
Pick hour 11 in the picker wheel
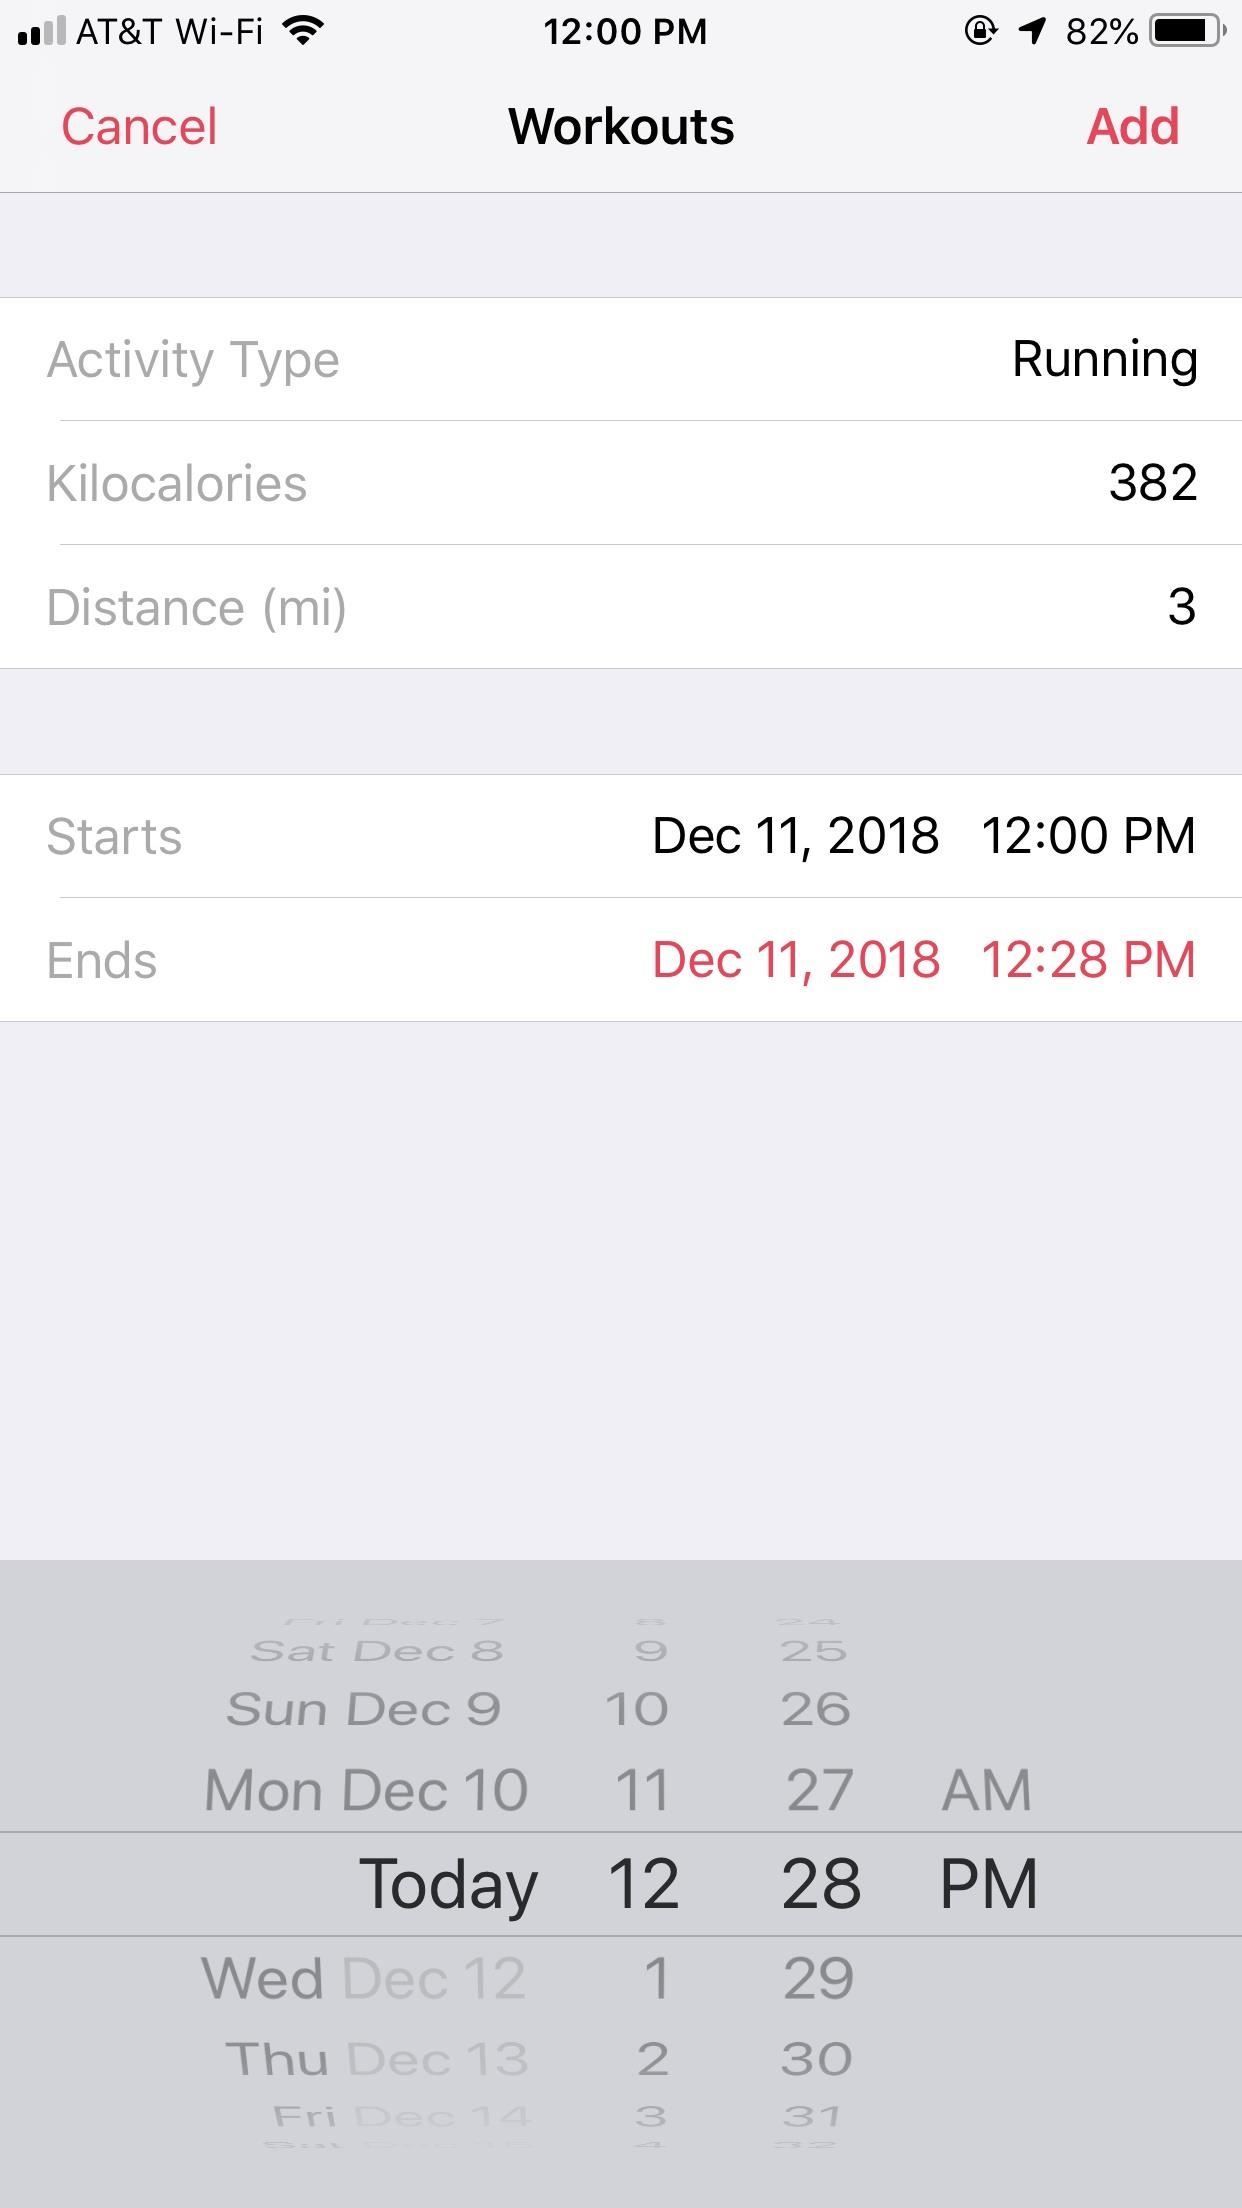(641, 1790)
